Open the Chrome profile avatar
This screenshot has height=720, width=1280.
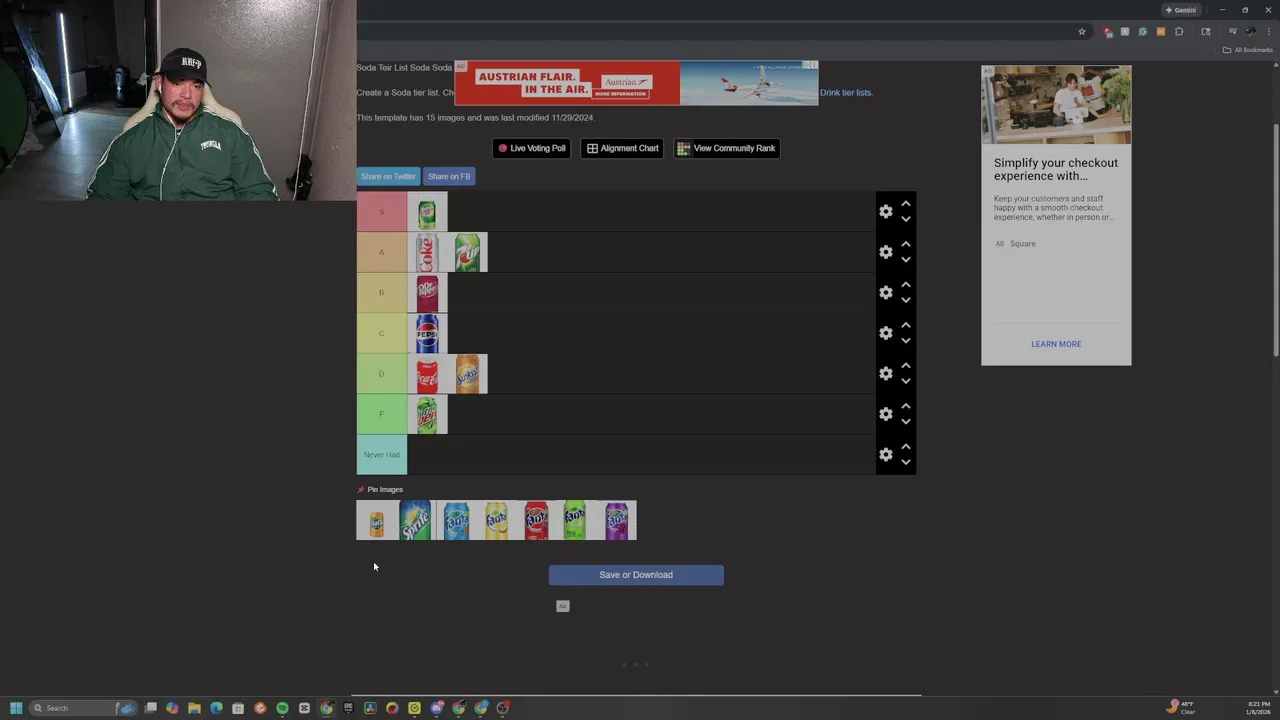coord(1250,32)
